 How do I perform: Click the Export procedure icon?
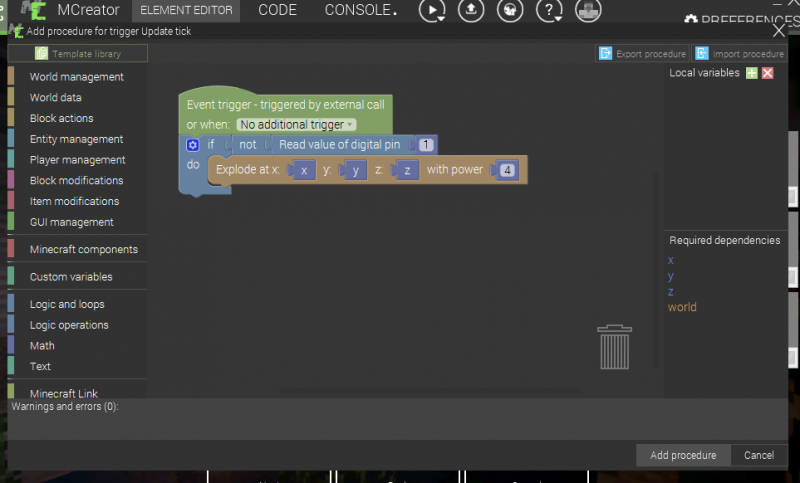point(605,54)
